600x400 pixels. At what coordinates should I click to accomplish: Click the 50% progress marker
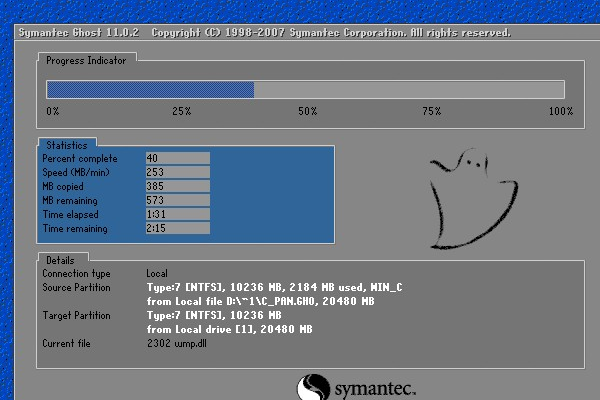click(x=308, y=111)
